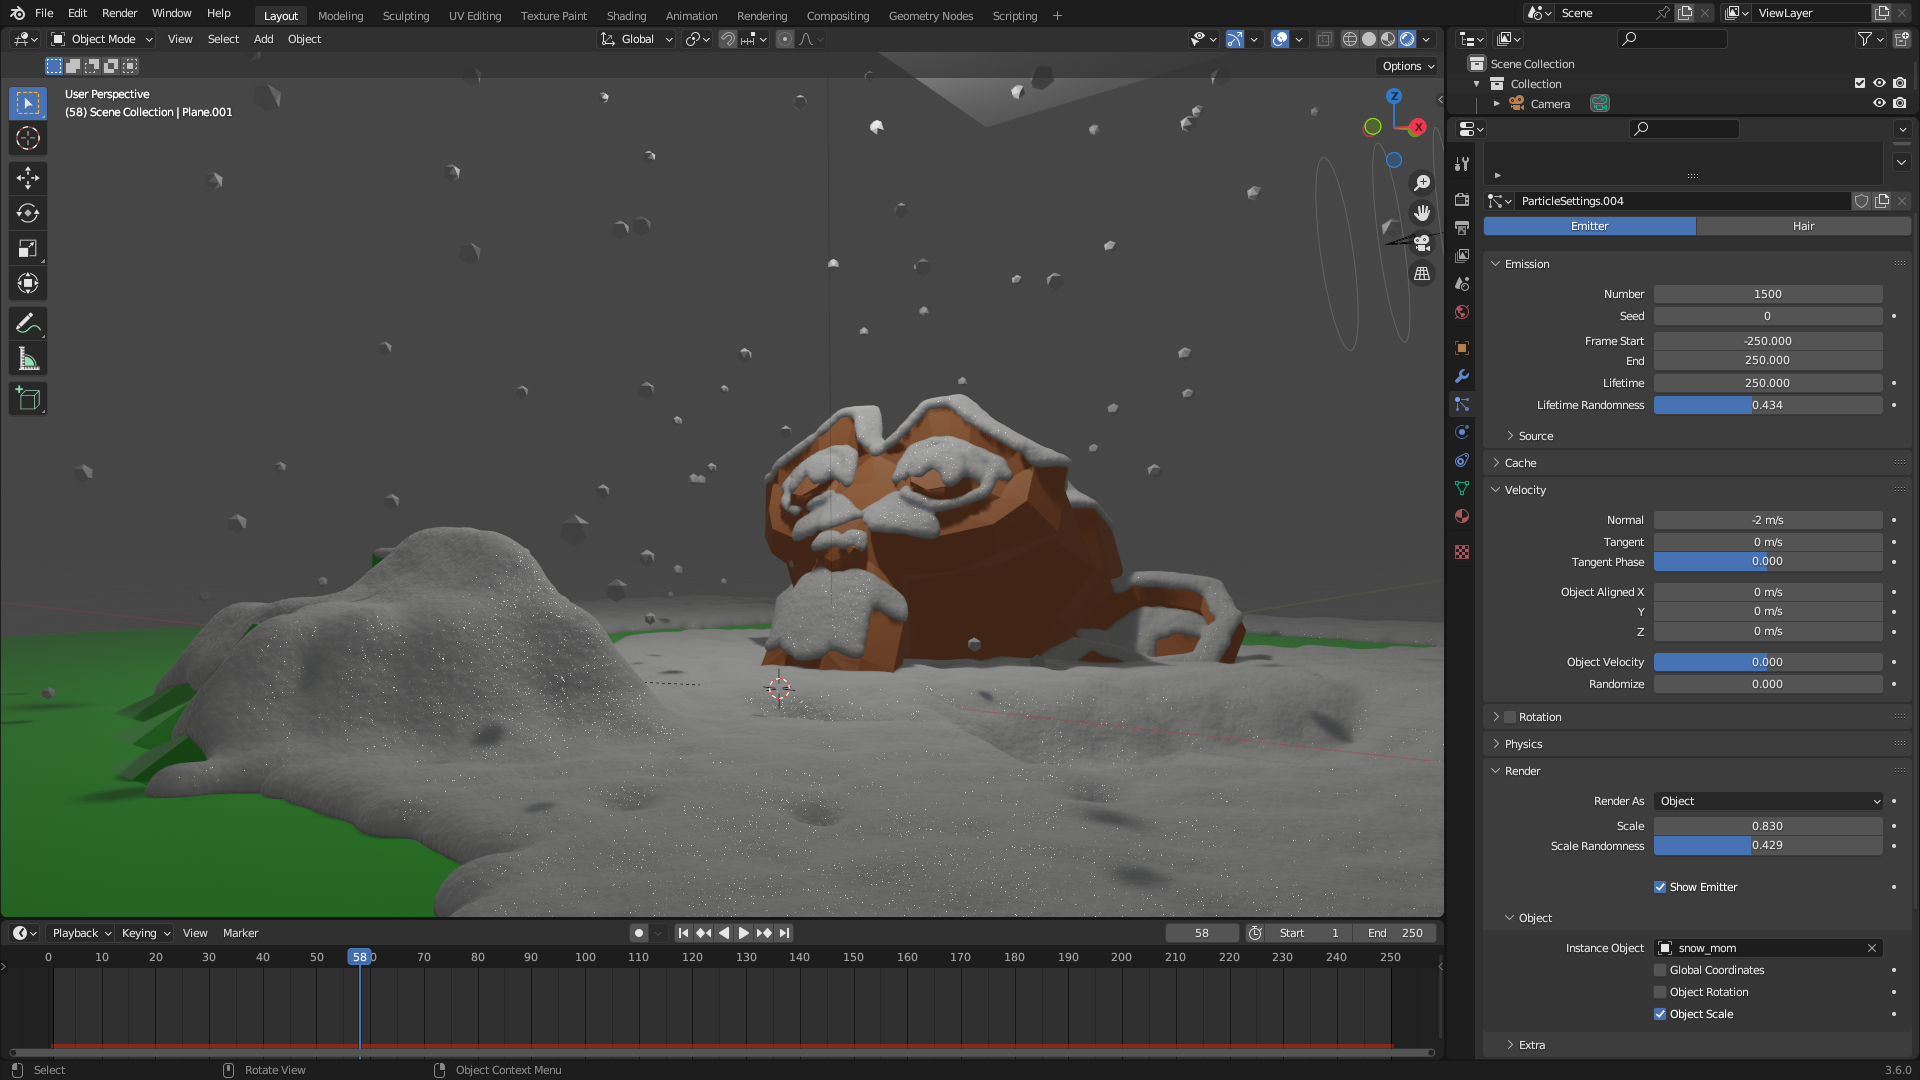
Task: Enable the Global Coordinates checkbox
Action: 1660,970
